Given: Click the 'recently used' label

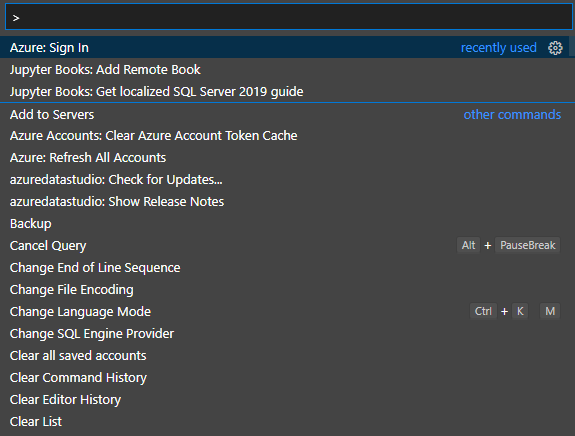Looking at the screenshot, I should pyautogui.click(x=498, y=48).
